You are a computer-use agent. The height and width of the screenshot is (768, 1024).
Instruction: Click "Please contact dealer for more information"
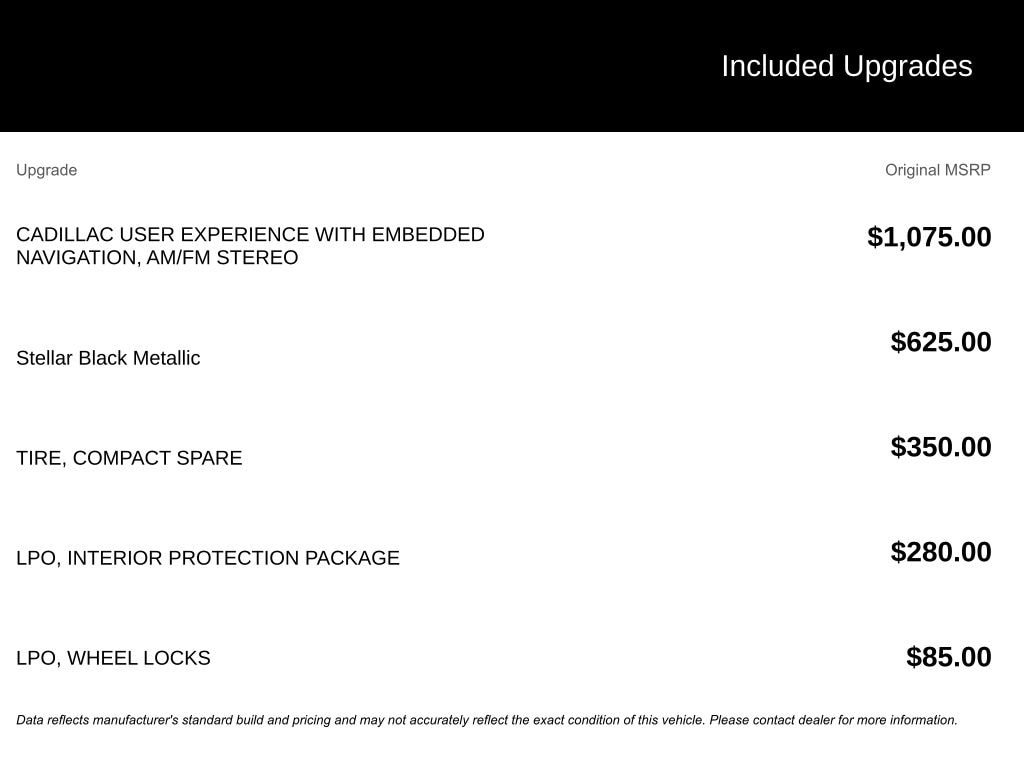point(833,720)
